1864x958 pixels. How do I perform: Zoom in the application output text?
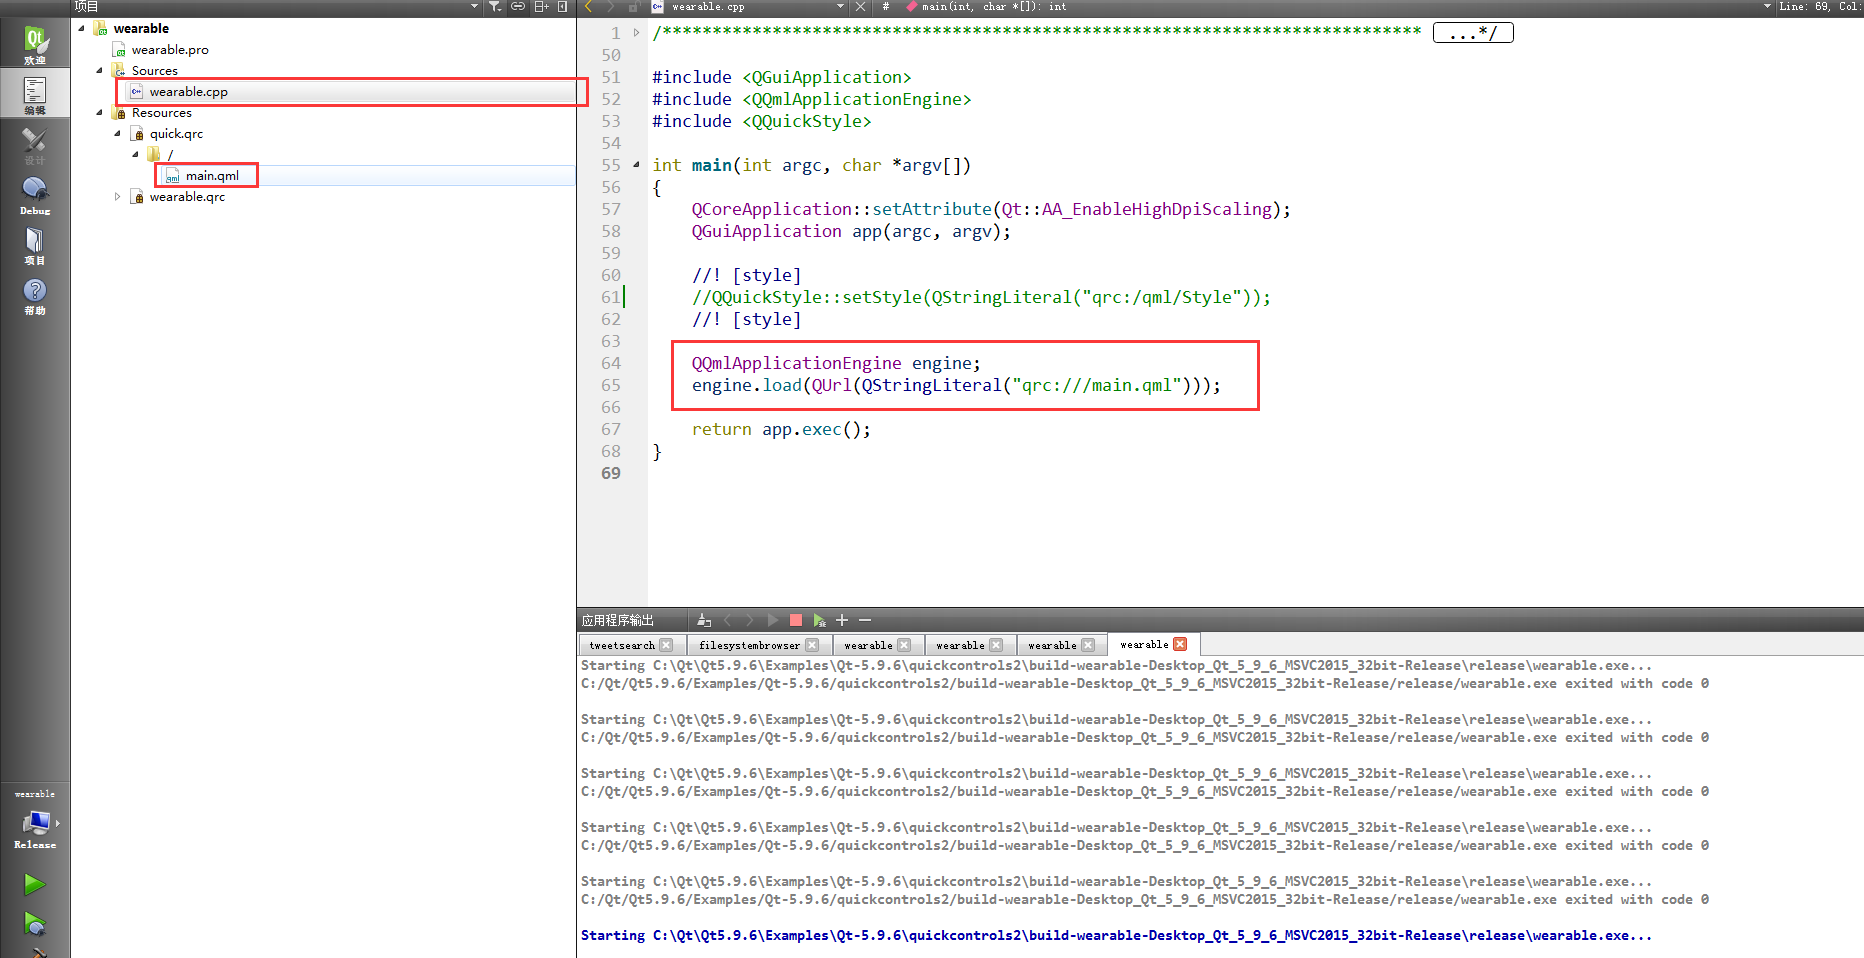click(x=842, y=620)
